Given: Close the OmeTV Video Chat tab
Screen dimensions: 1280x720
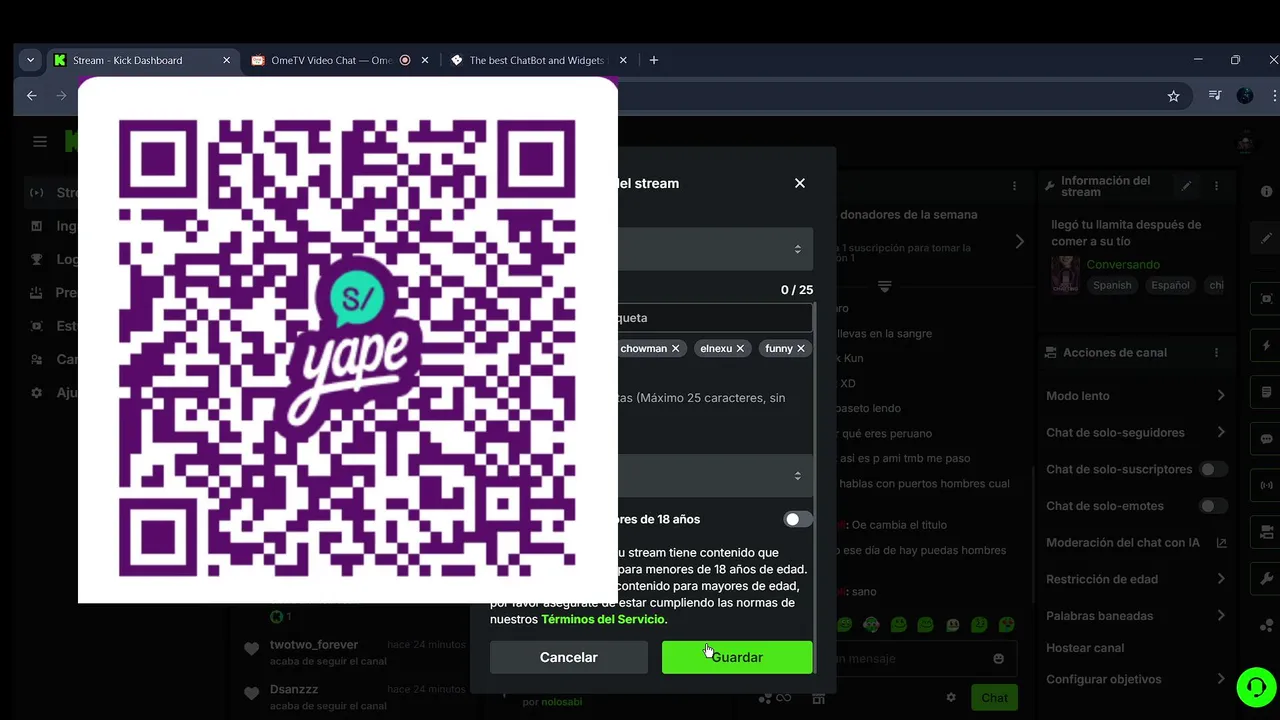Looking at the screenshot, I should coord(425,60).
